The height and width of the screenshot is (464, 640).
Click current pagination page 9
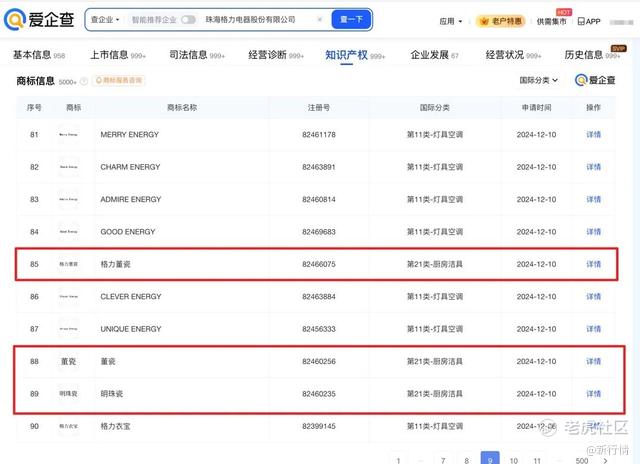tap(490, 459)
